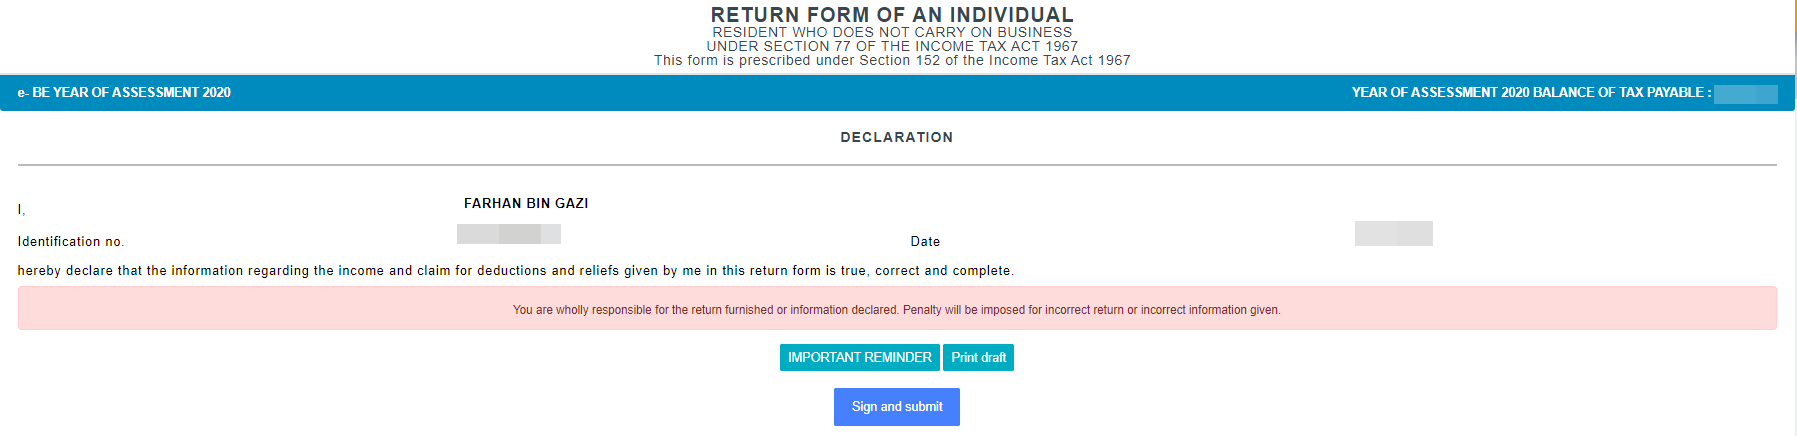The width and height of the screenshot is (1797, 436).
Task: Click the 'I,' text before the name
Action: [21, 210]
